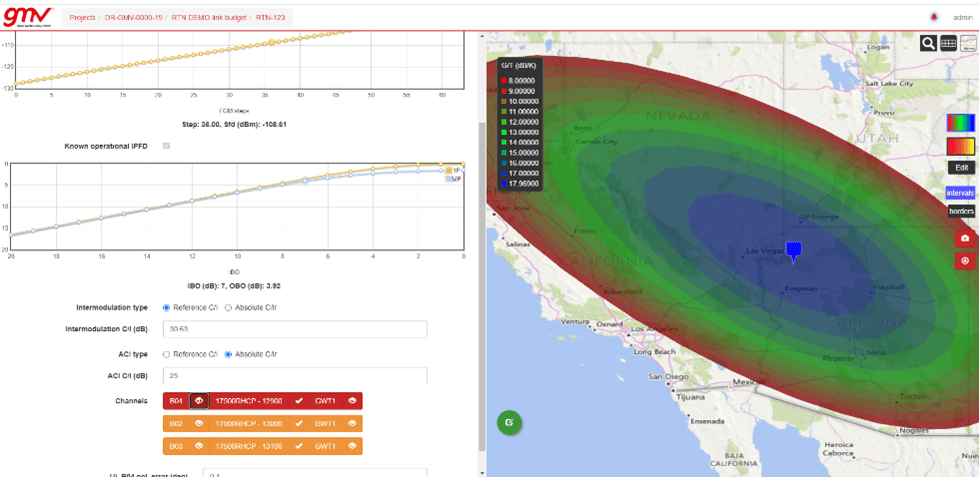
Task: Select the rainbow blue-green color palette
Action: (x=961, y=122)
